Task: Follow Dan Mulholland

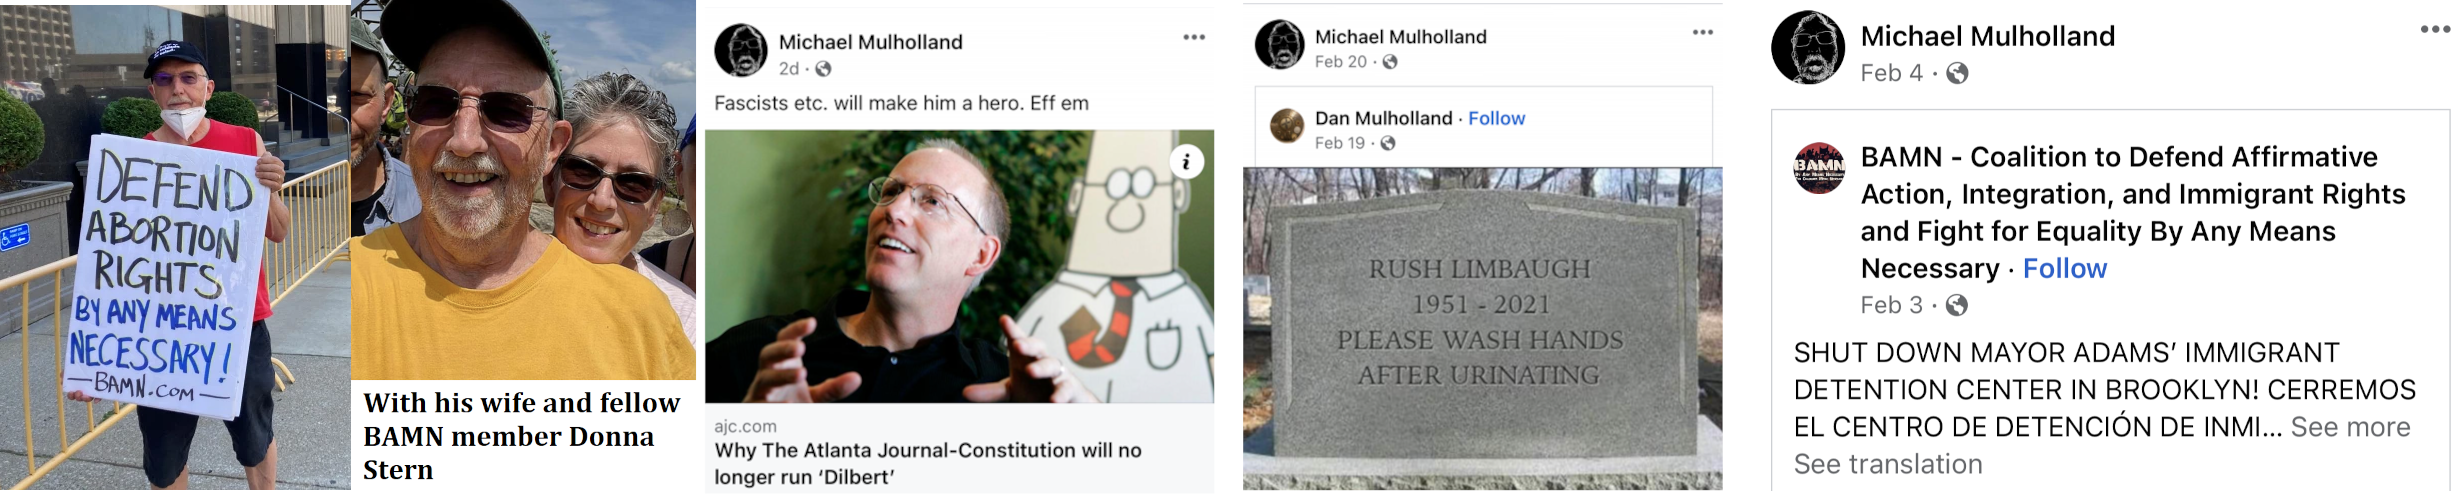Action: [x=1496, y=118]
